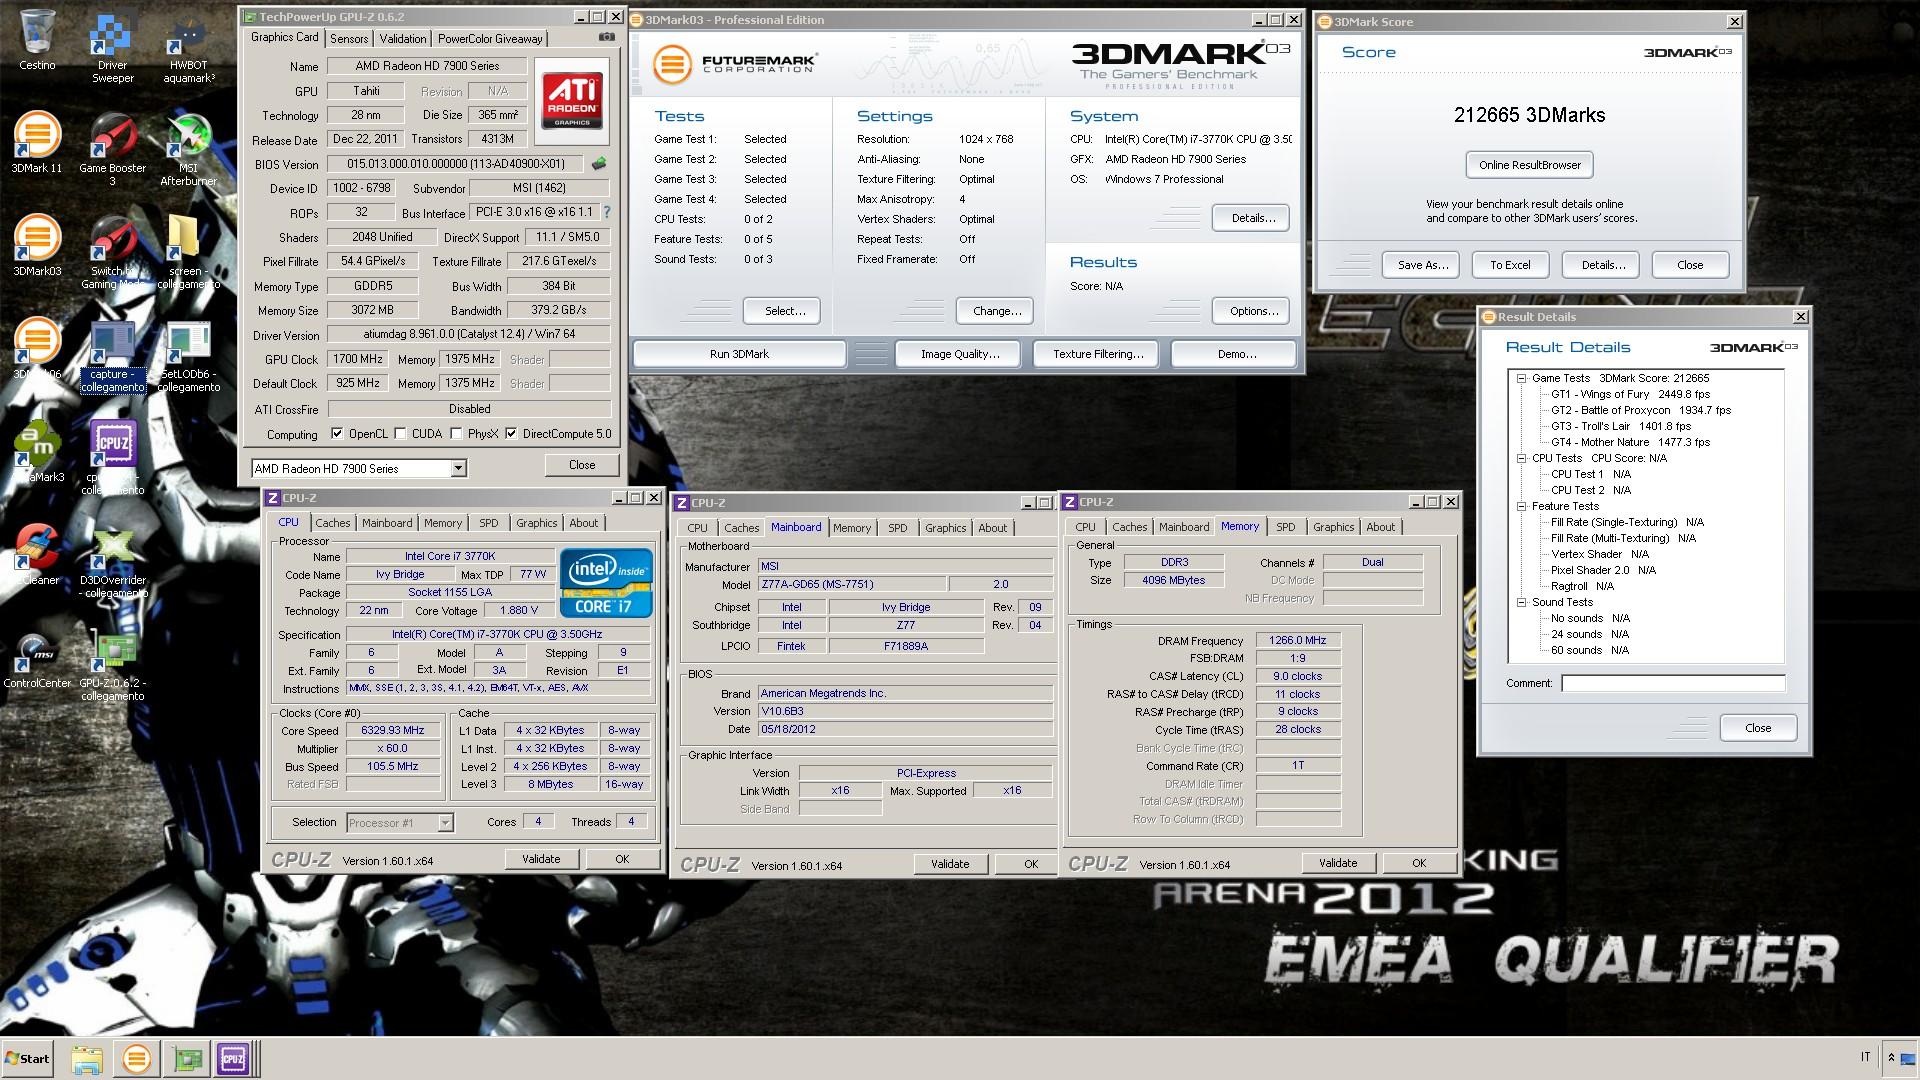1920x1080 pixels.
Task: Launch Driver Sweeper desktop shortcut
Action: coord(113,48)
